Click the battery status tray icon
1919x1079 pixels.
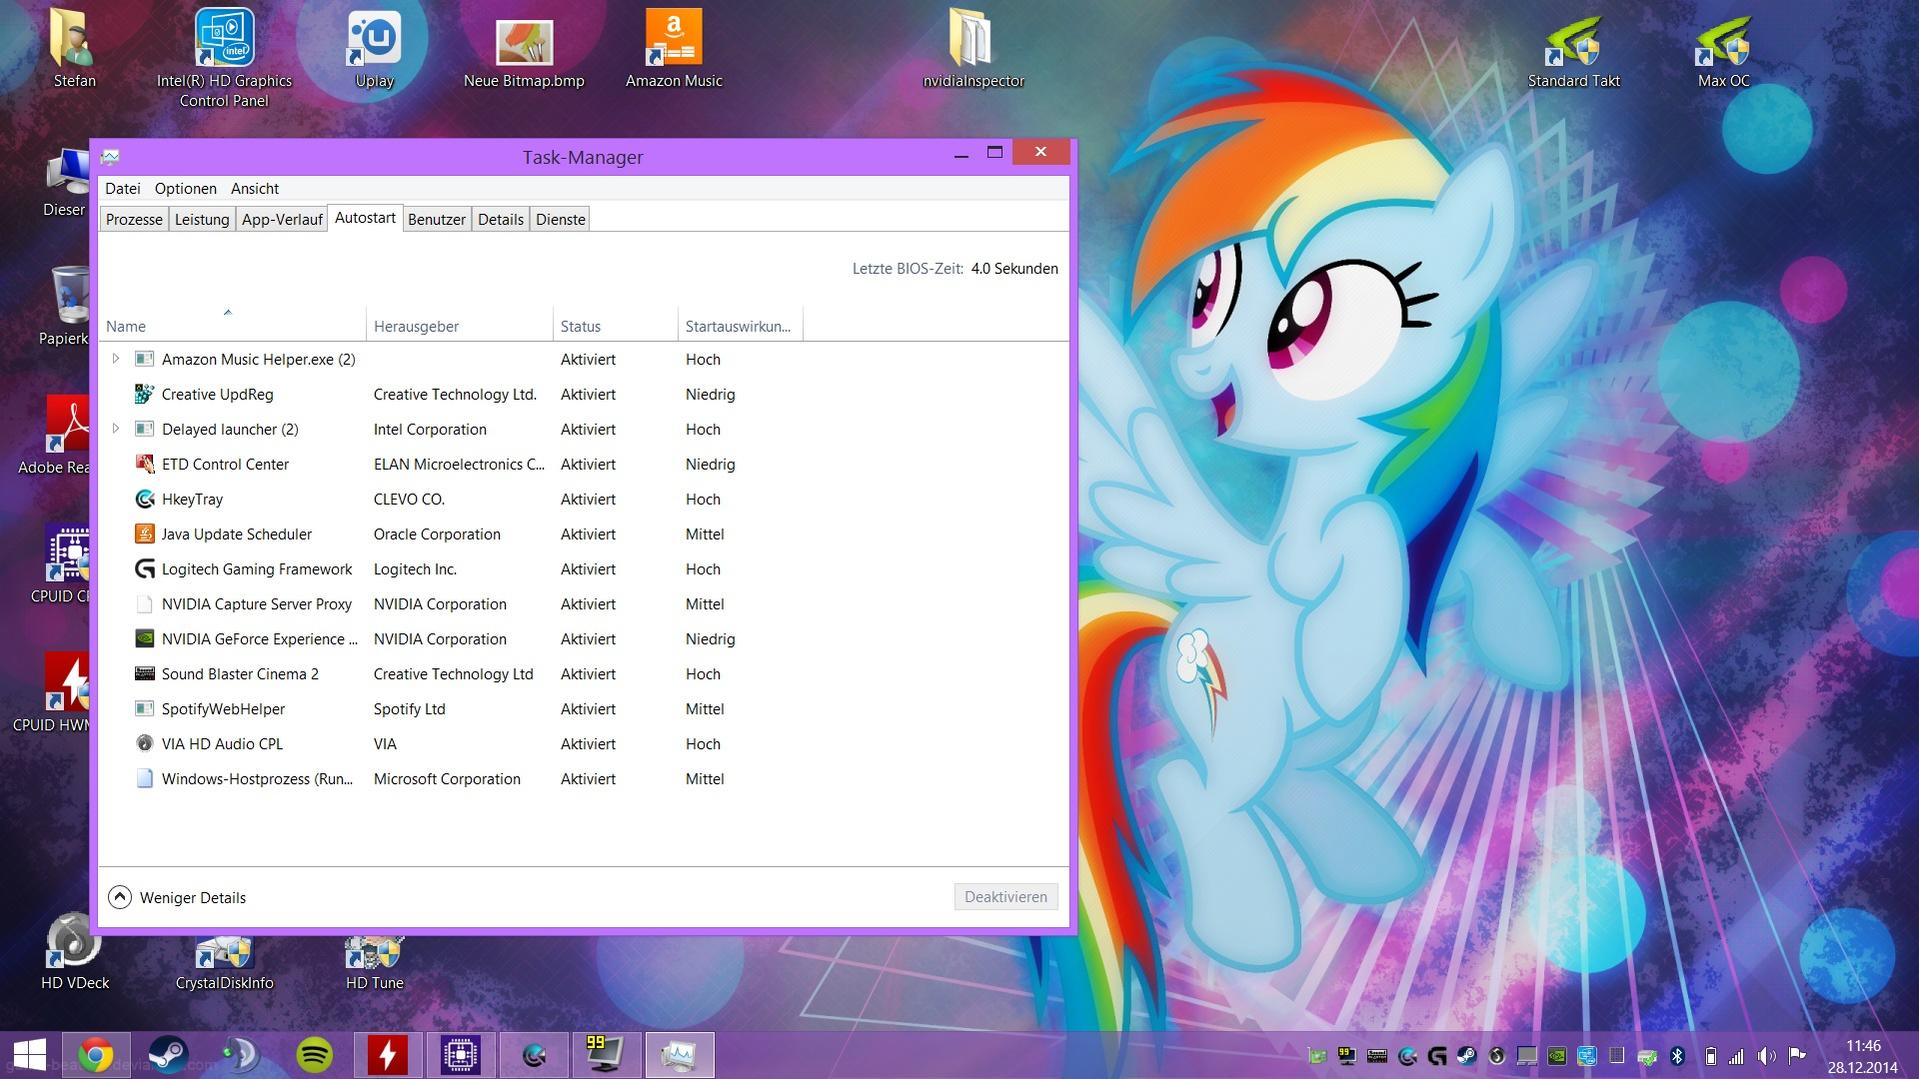tap(1710, 1056)
